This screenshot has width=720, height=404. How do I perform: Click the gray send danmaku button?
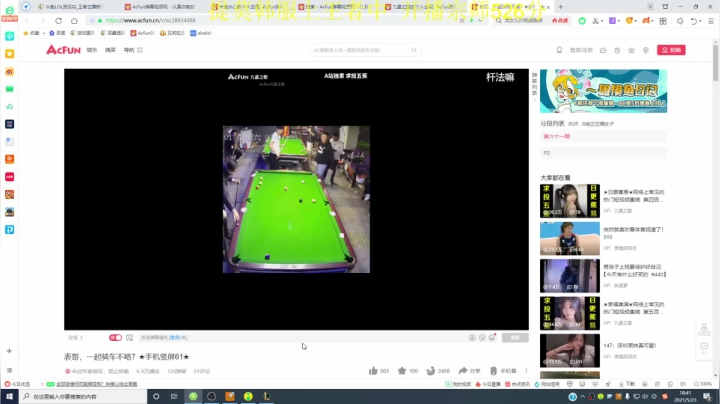pos(515,337)
